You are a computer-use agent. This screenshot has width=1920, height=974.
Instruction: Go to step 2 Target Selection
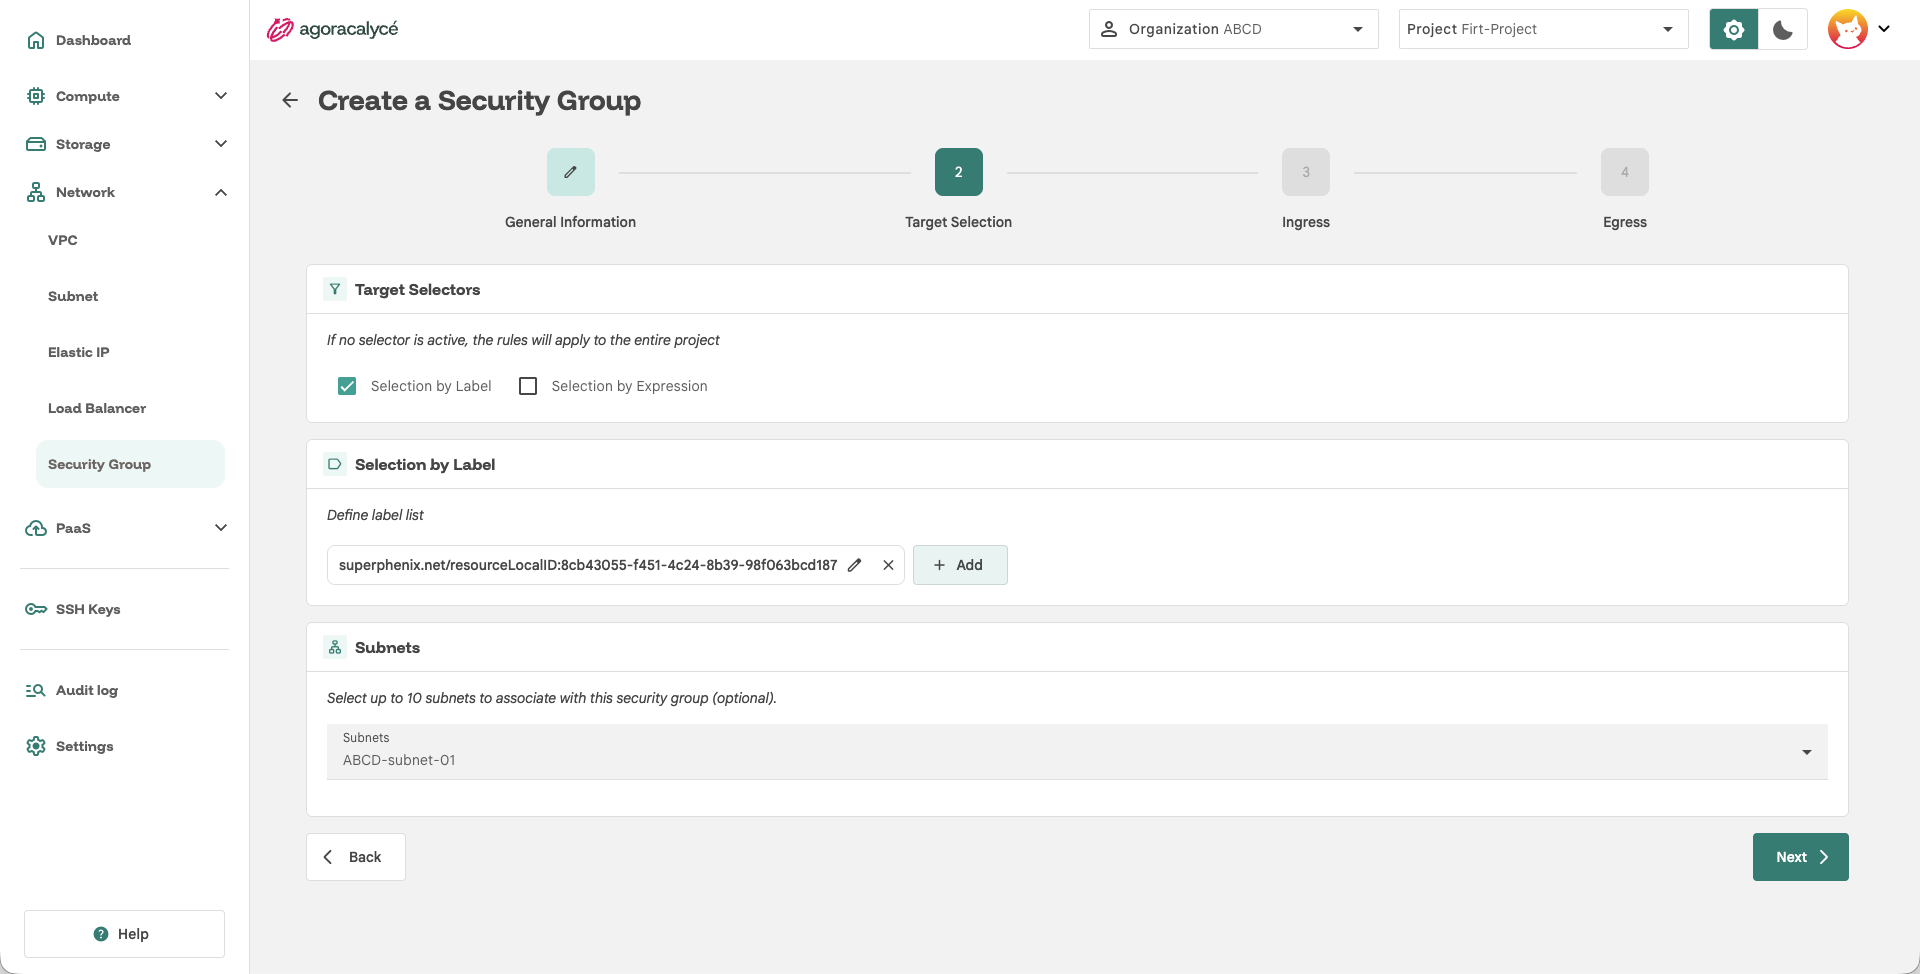point(959,172)
